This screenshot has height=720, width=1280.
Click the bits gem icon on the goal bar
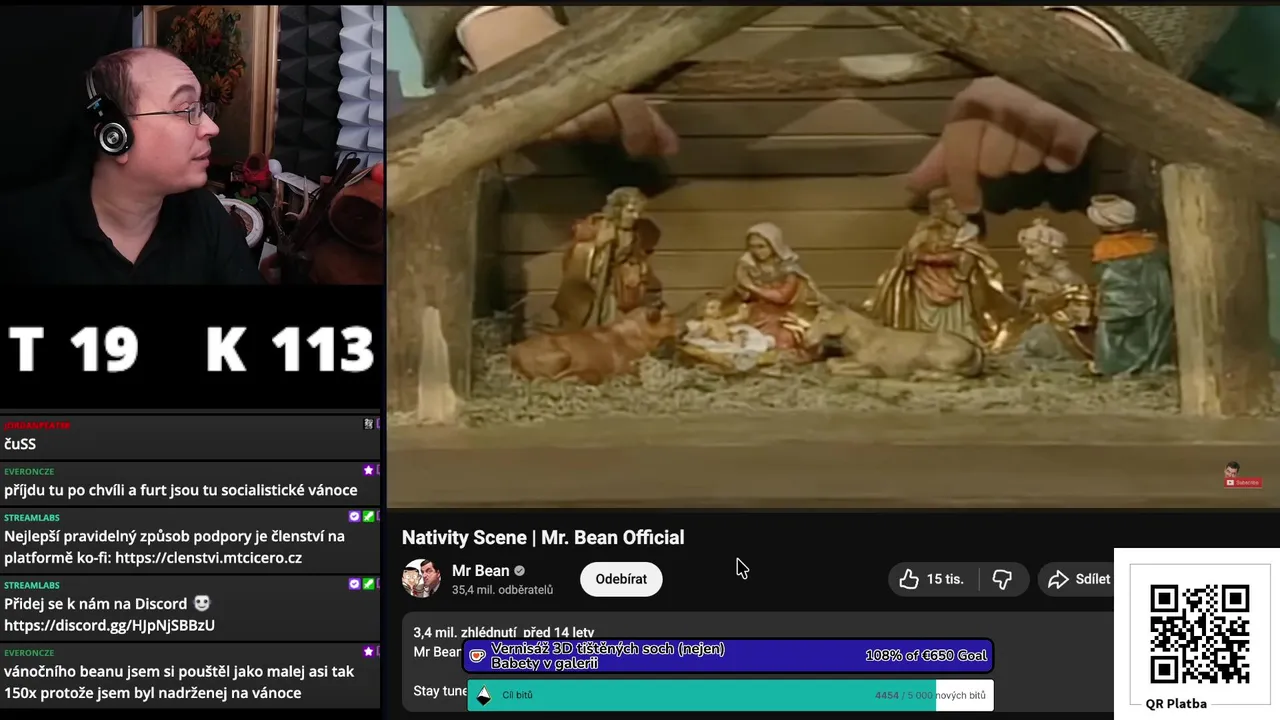tap(484, 695)
